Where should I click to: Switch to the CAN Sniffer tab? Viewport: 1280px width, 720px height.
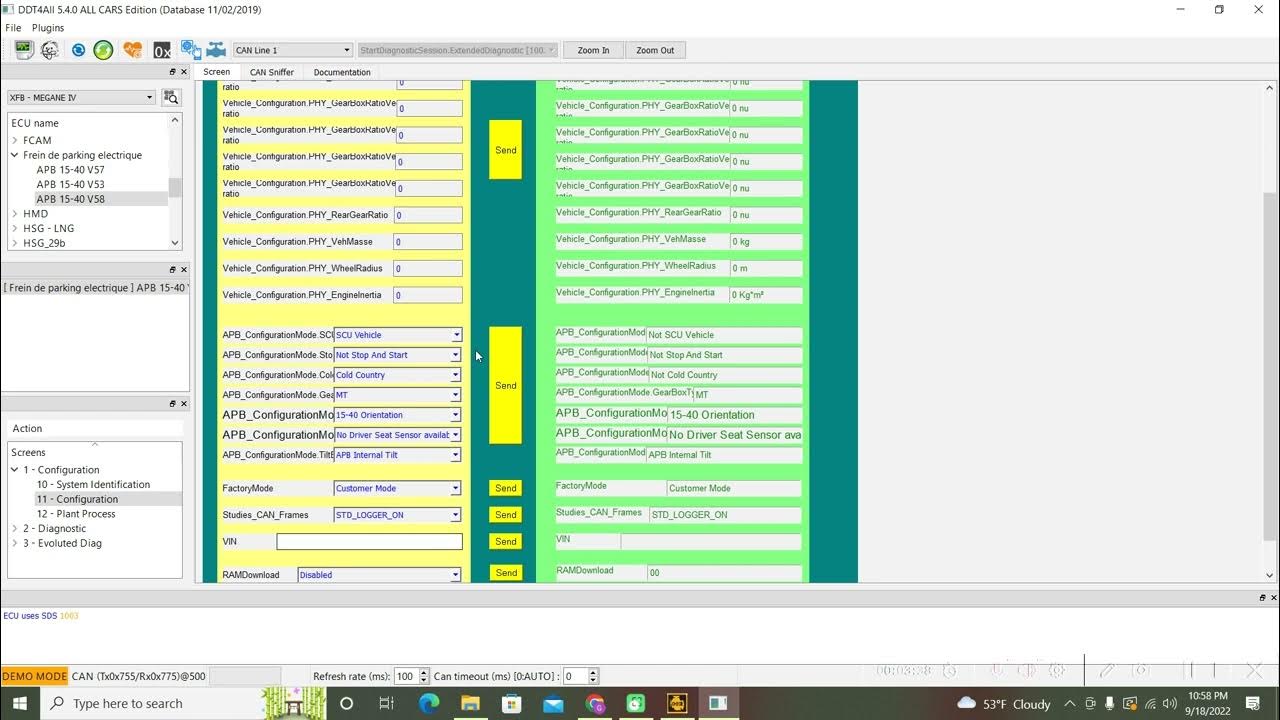272,72
